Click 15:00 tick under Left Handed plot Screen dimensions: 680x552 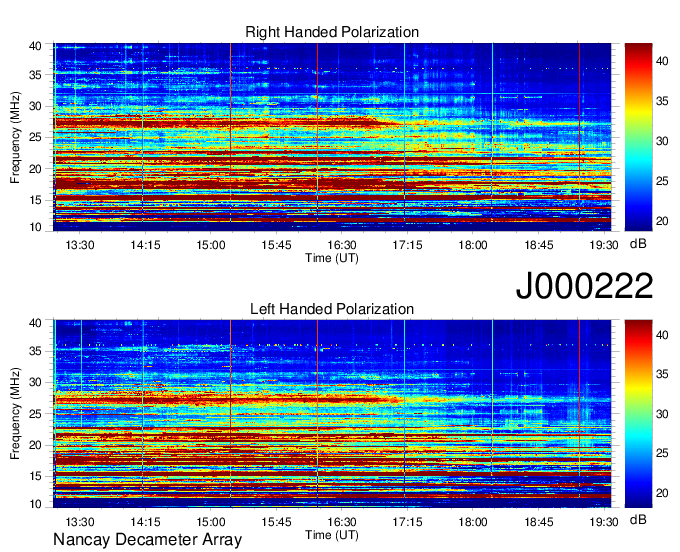pyautogui.click(x=211, y=522)
